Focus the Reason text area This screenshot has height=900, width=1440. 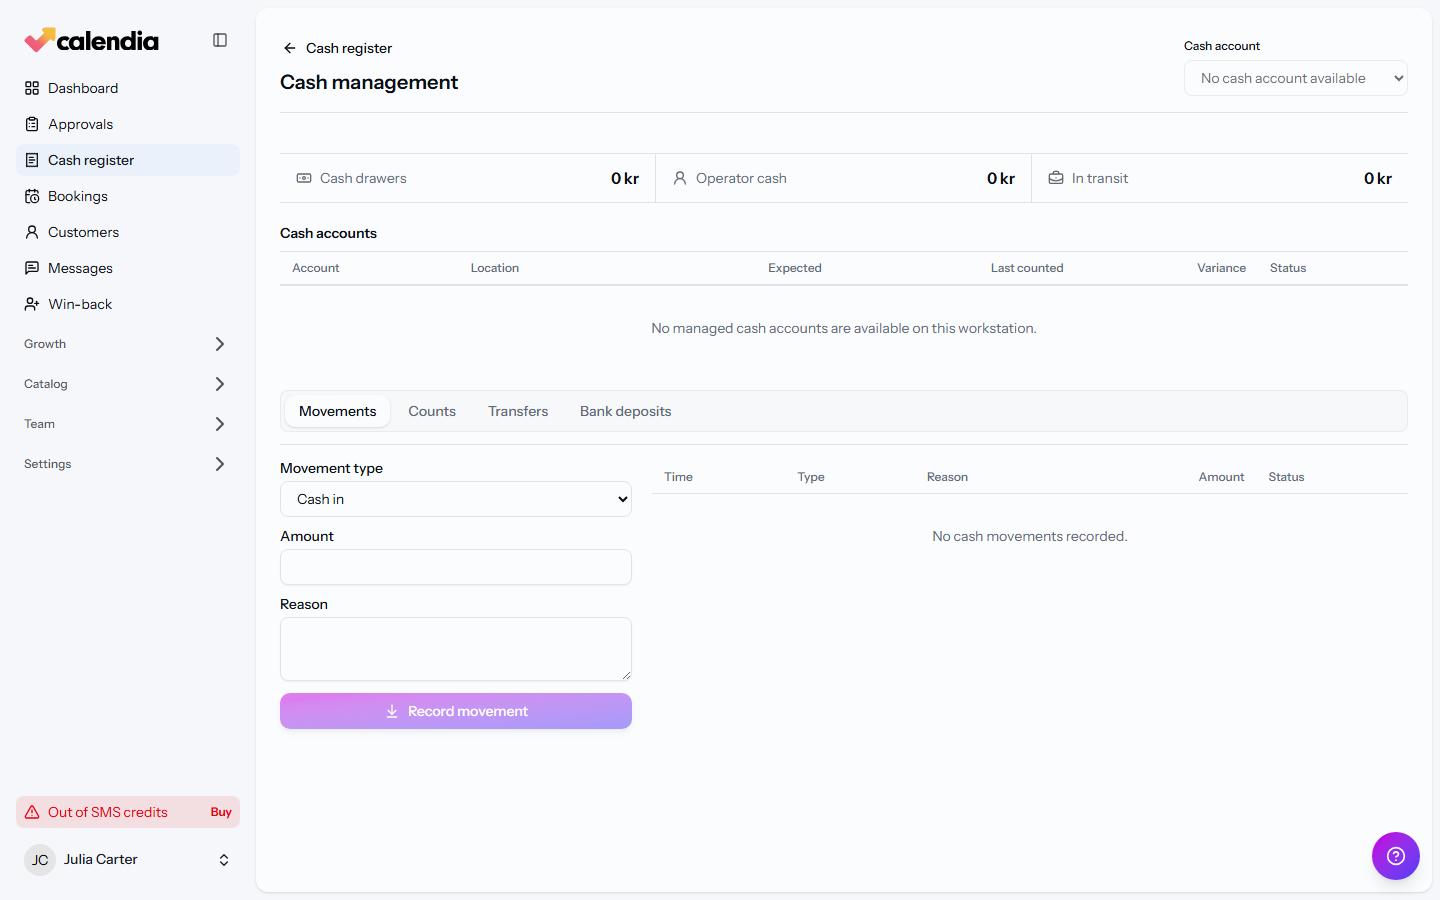[x=456, y=649]
